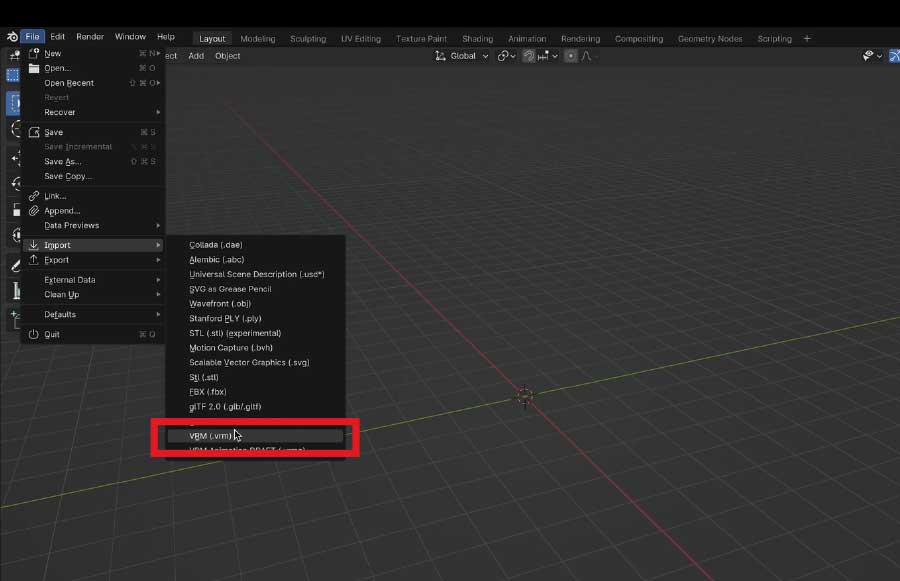The image size is (900, 581).
Task: Expand the External Data submenu
Action: point(92,280)
